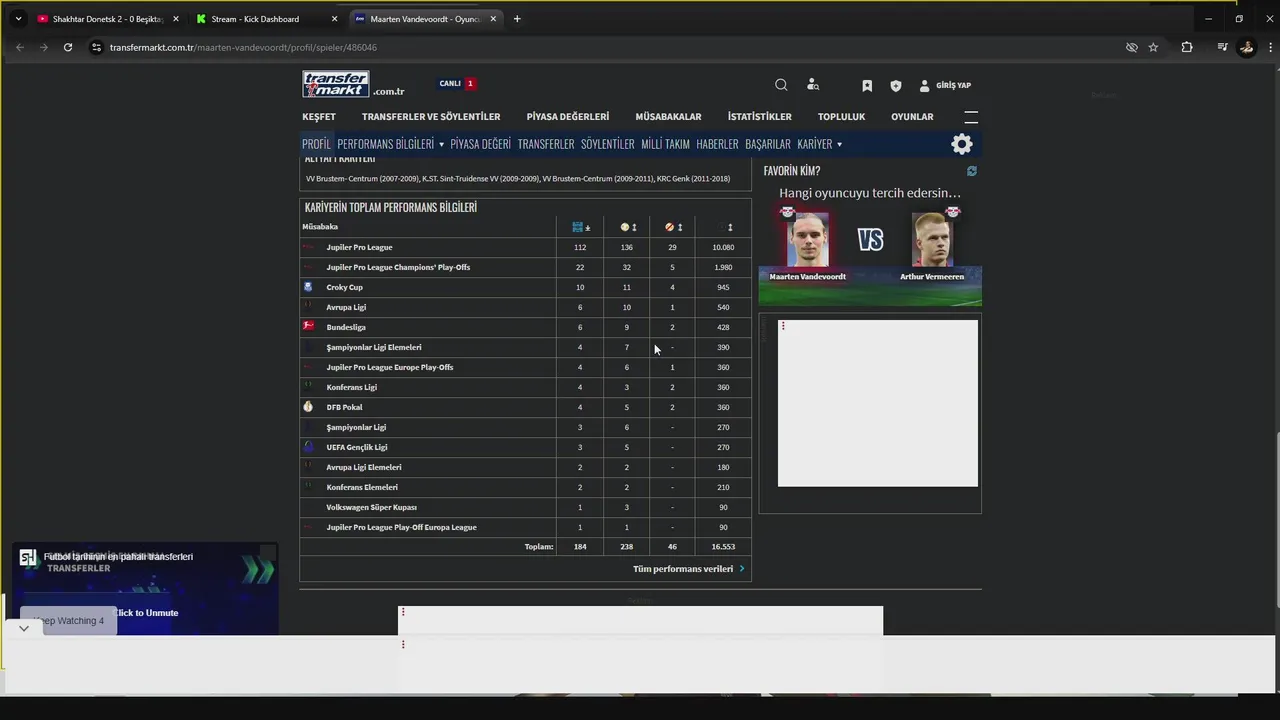This screenshot has width=1280, height=720.
Task: Open the İSTATİSTİKLER menu
Action: 760,117
